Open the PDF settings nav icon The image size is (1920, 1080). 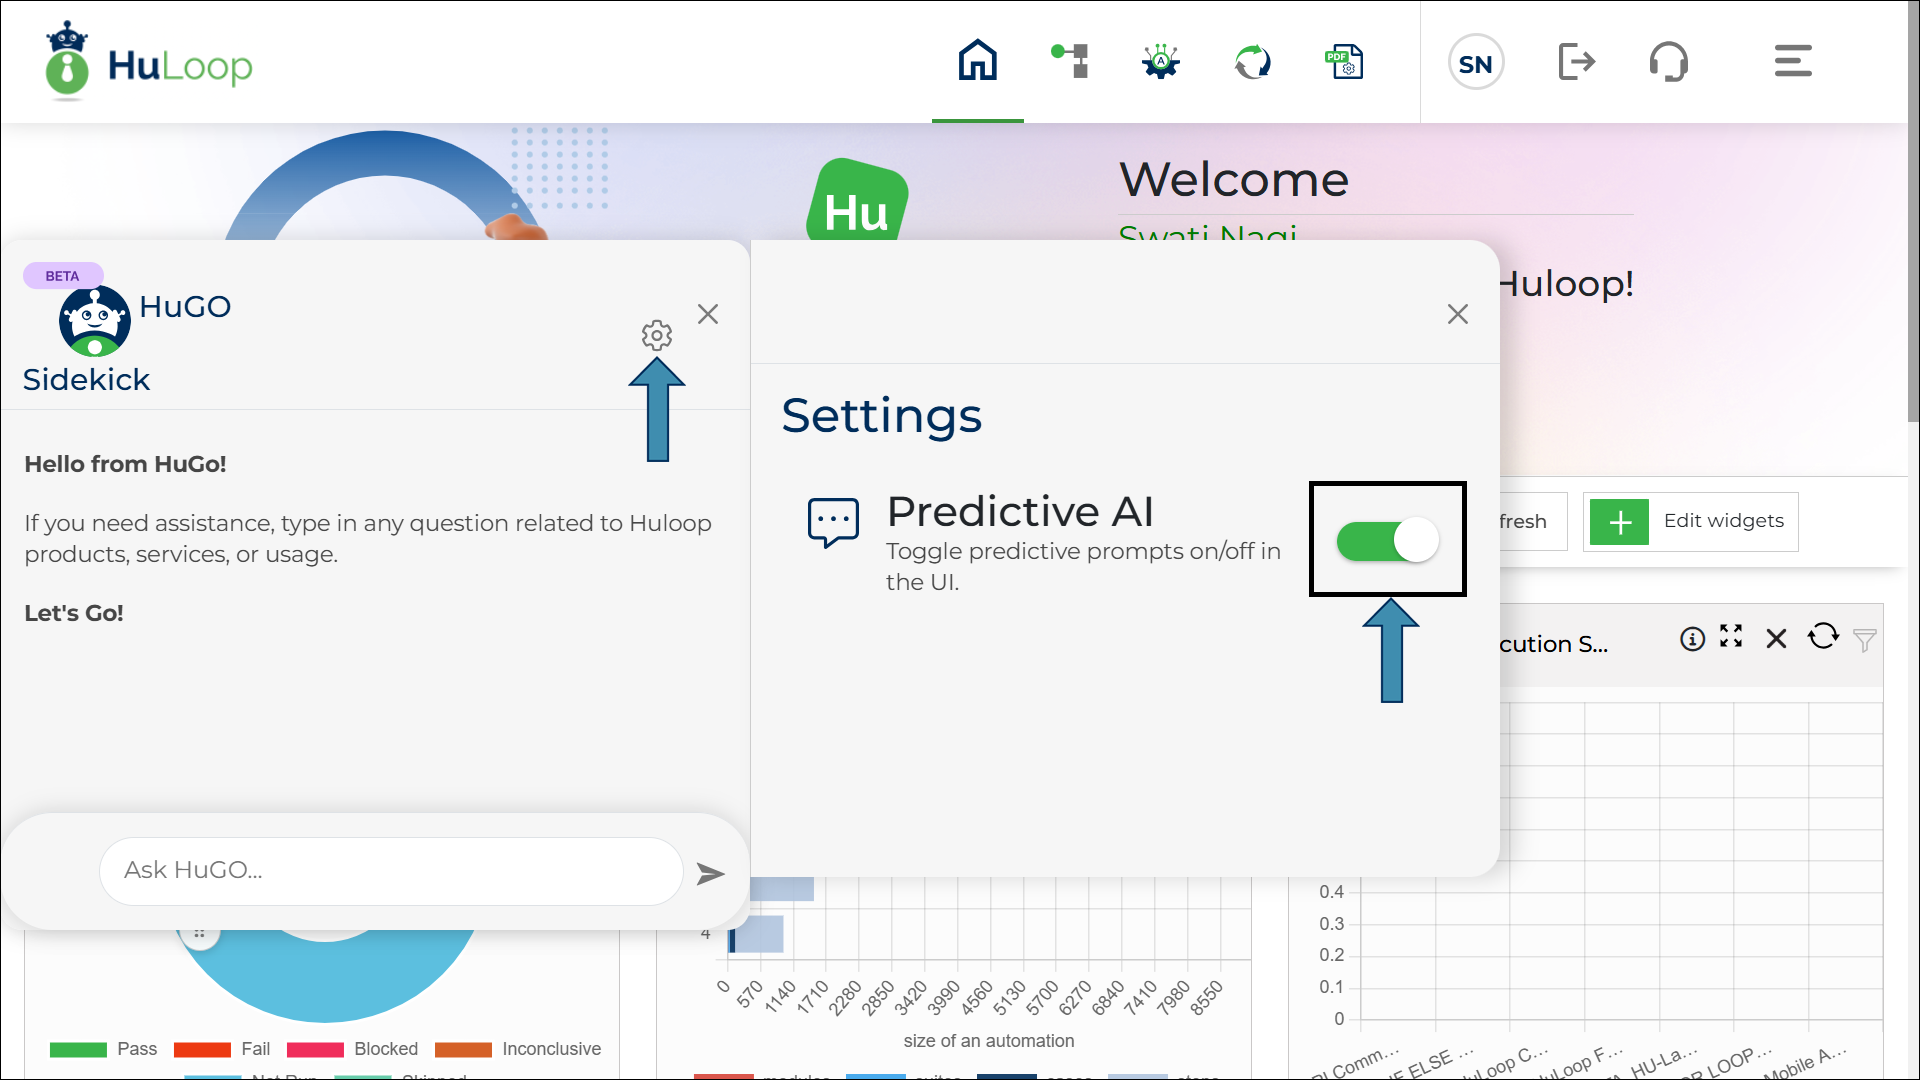pyautogui.click(x=1344, y=62)
